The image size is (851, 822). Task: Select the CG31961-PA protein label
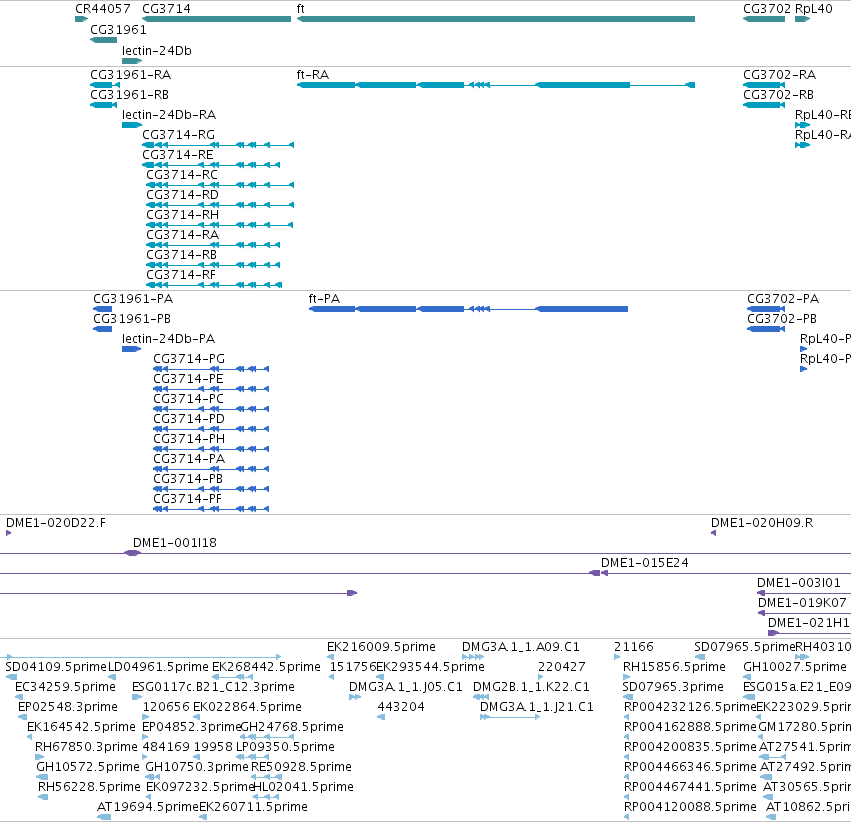133,298
